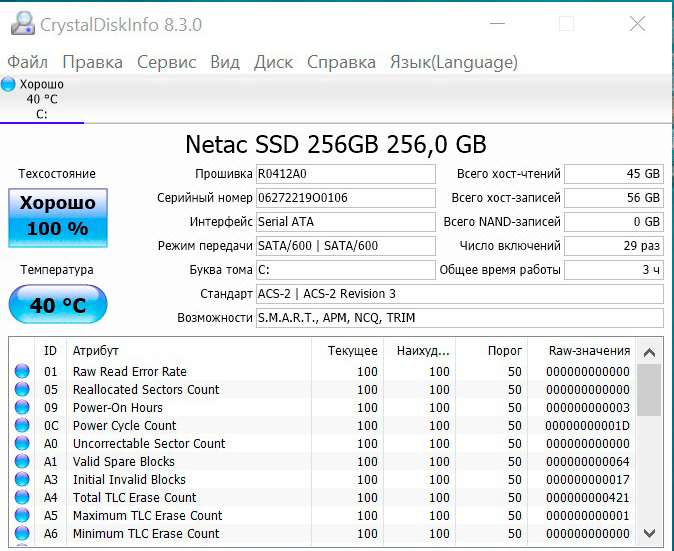Click status icon for Reallocated Sectors Count
This screenshot has height=551, width=674.
pyautogui.click(x=22, y=390)
